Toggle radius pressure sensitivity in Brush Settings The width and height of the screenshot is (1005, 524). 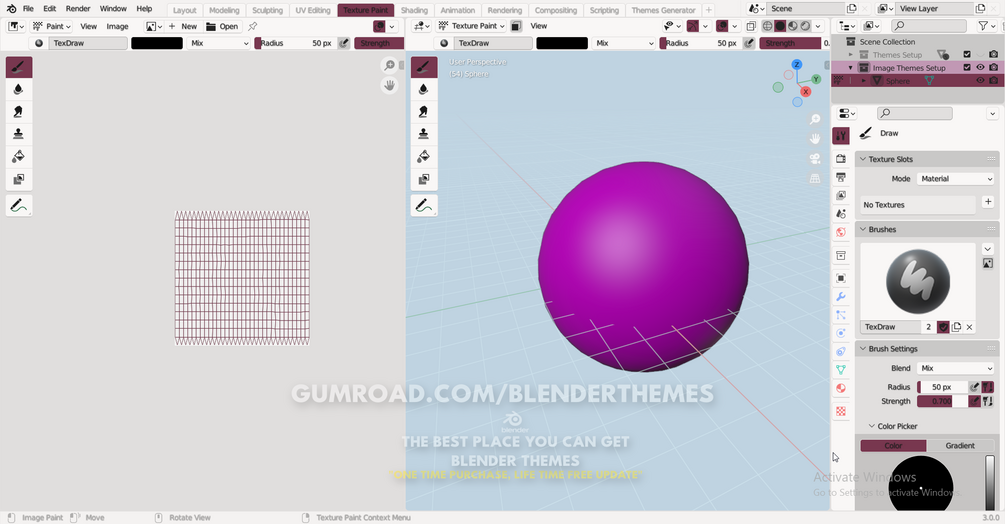pos(974,387)
